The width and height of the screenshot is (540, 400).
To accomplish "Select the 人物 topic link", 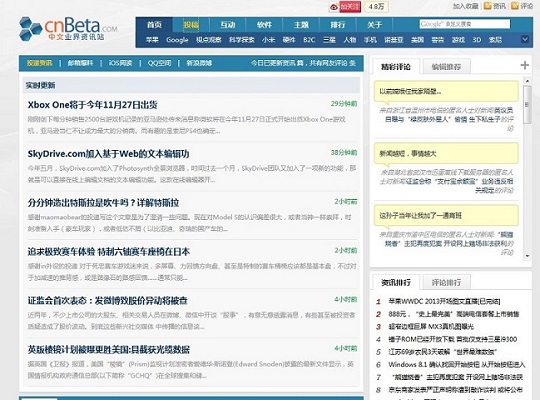I will [350, 40].
